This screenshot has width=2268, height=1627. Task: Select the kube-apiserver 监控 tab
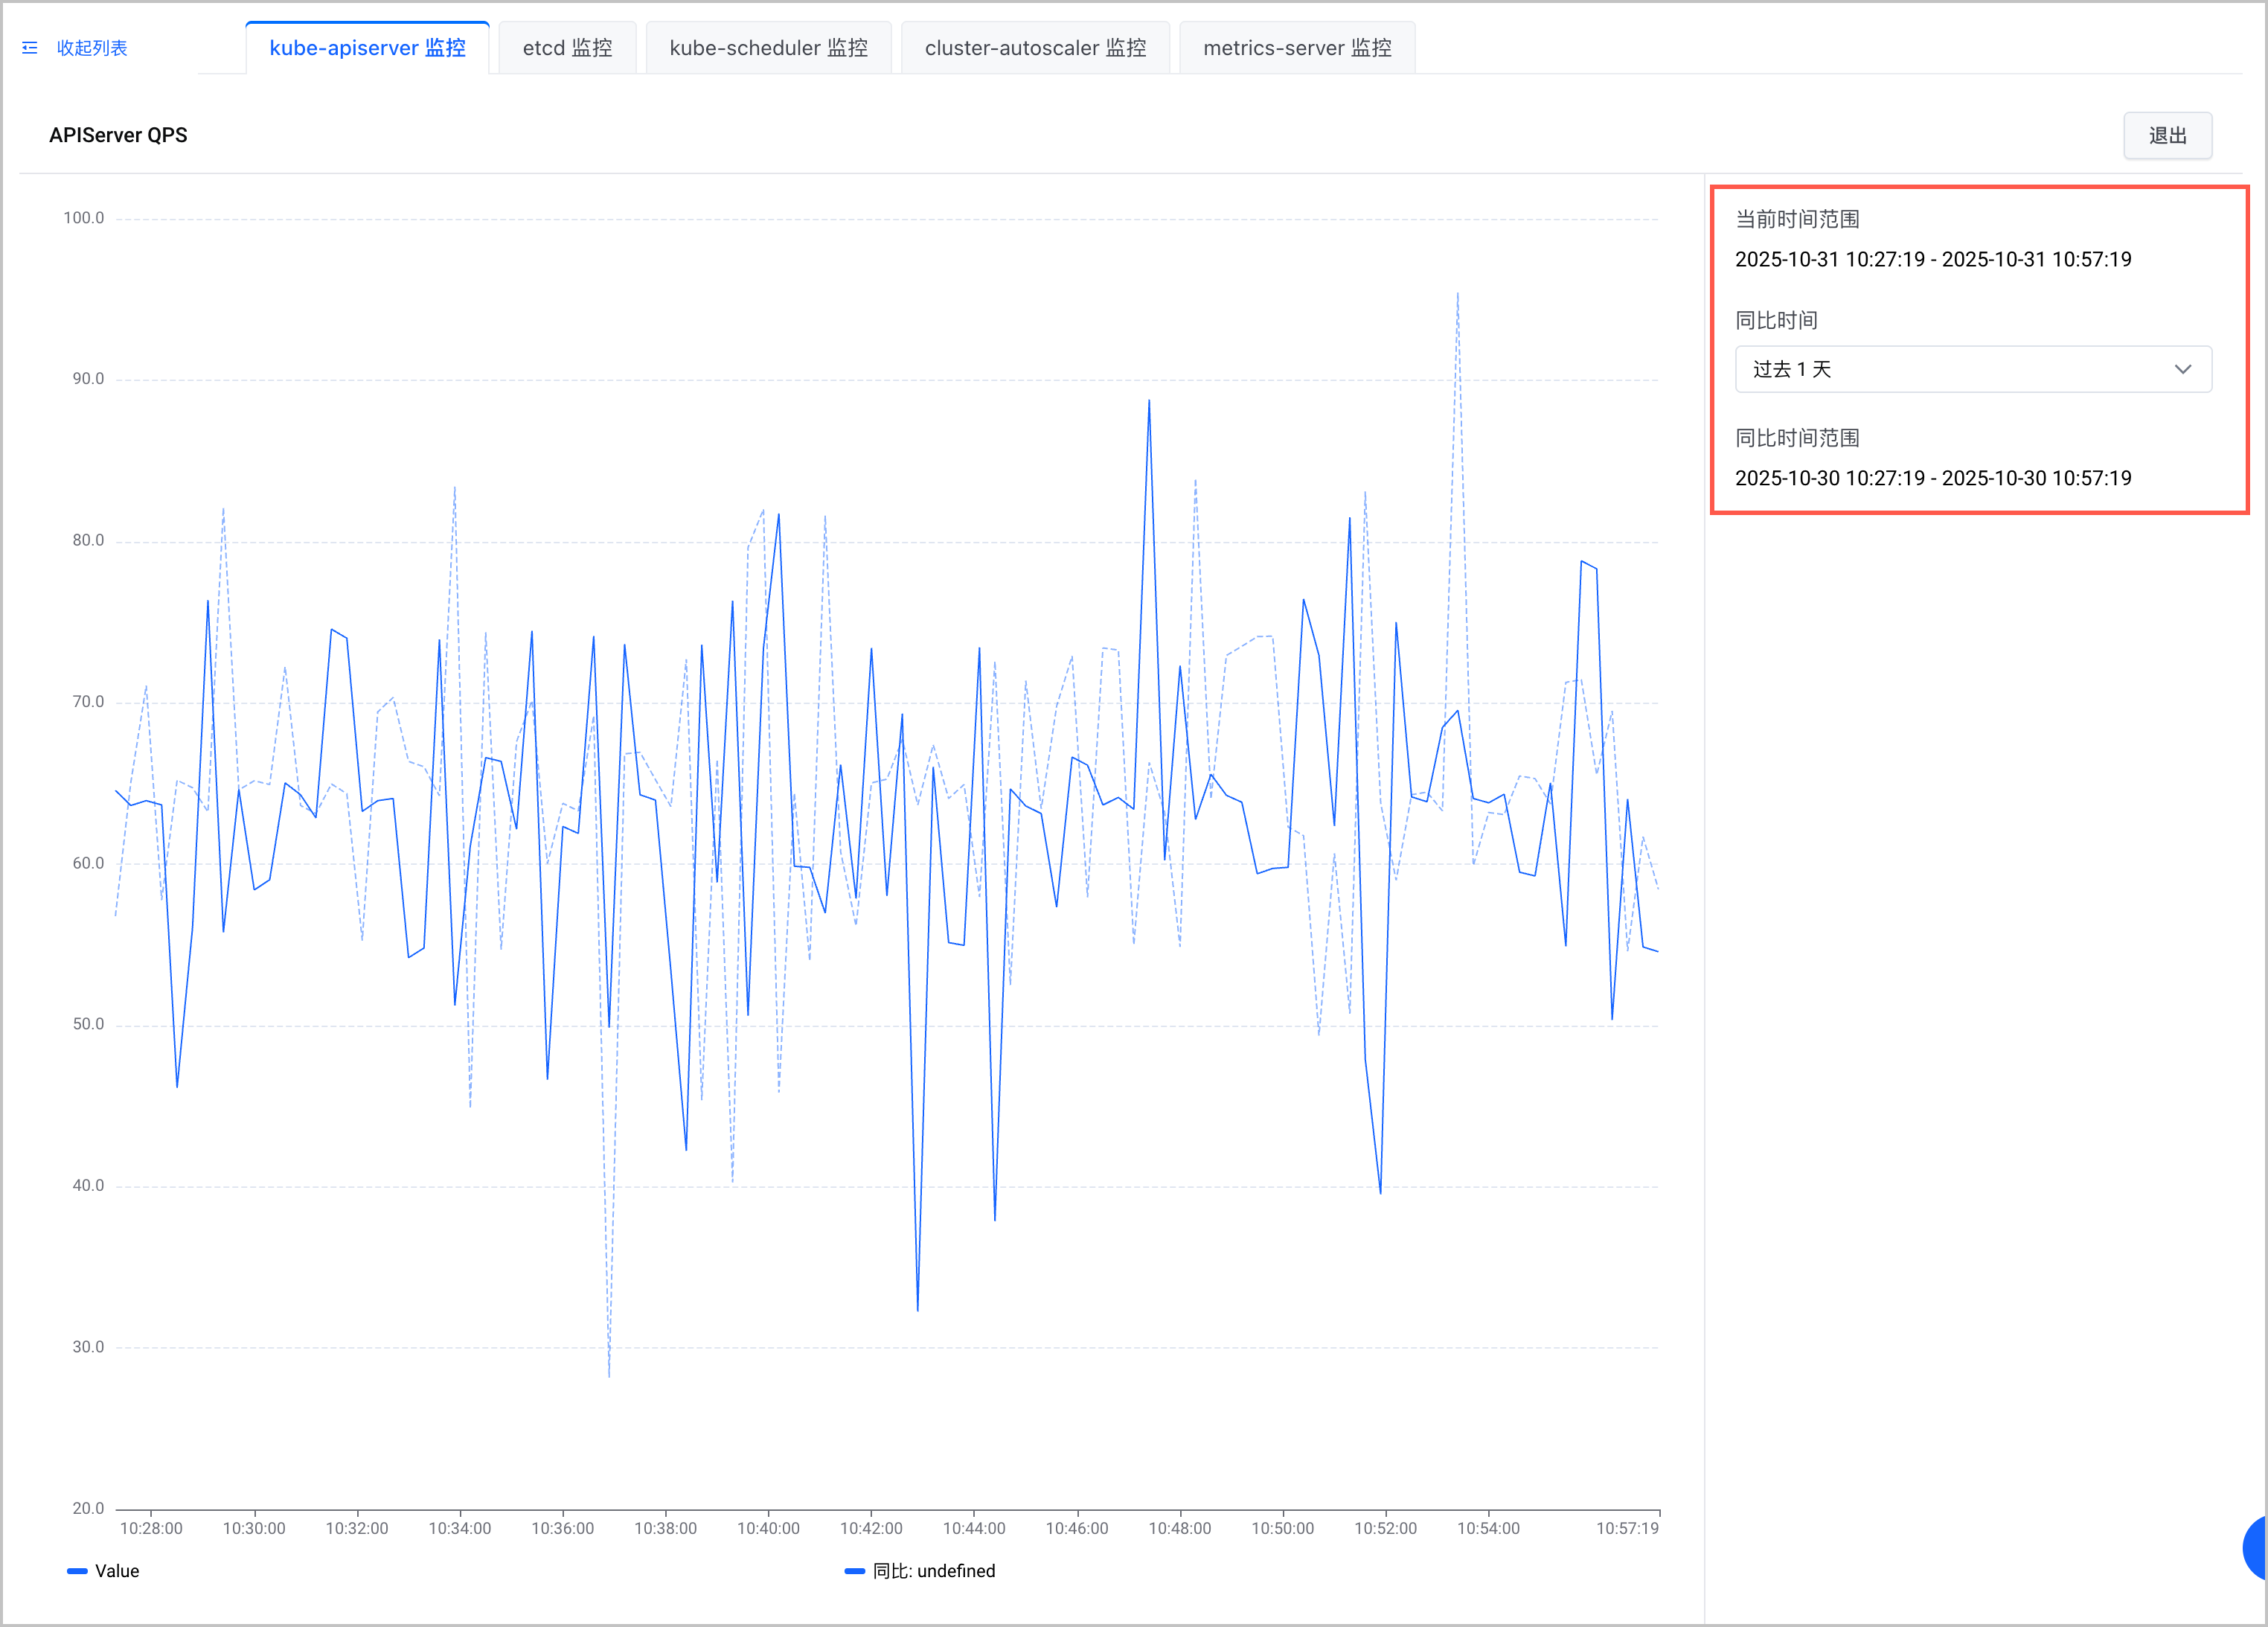click(x=367, y=48)
